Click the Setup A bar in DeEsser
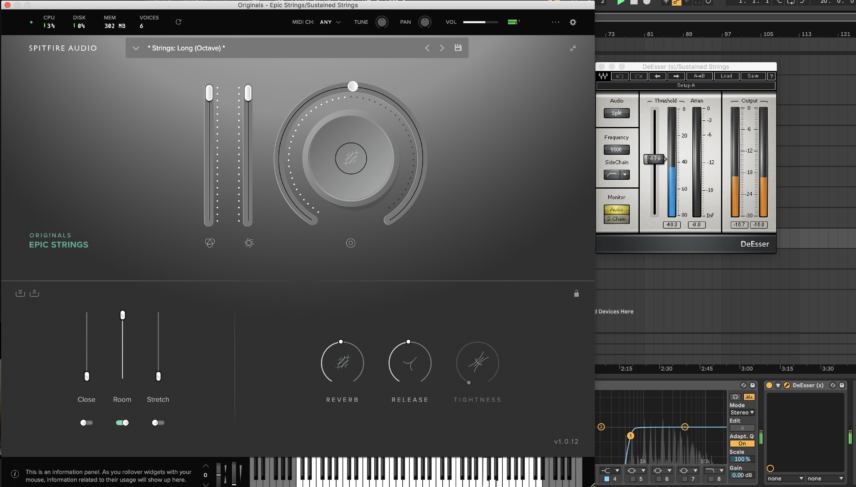This screenshot has width=856, height=487. pyautogui.click(x=686, y=85)
